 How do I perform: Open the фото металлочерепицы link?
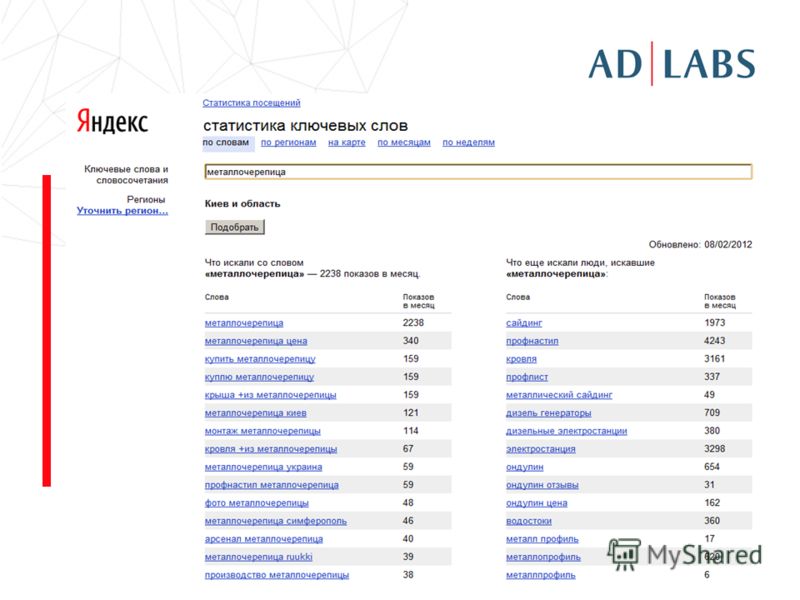[x=257, y=503]
